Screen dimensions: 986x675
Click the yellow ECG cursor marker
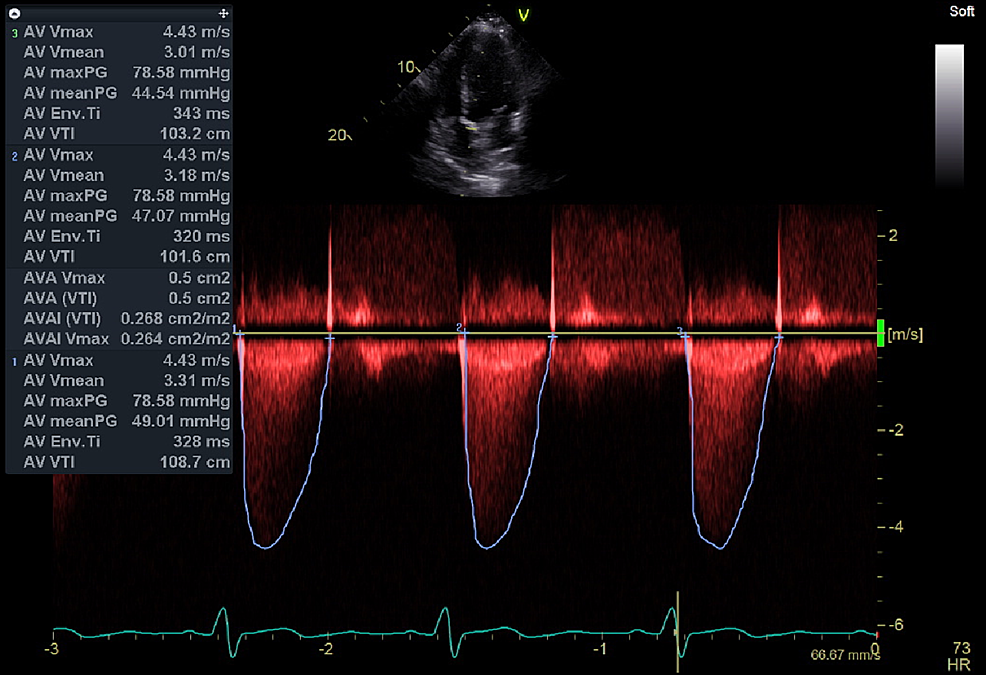(678, 624)
